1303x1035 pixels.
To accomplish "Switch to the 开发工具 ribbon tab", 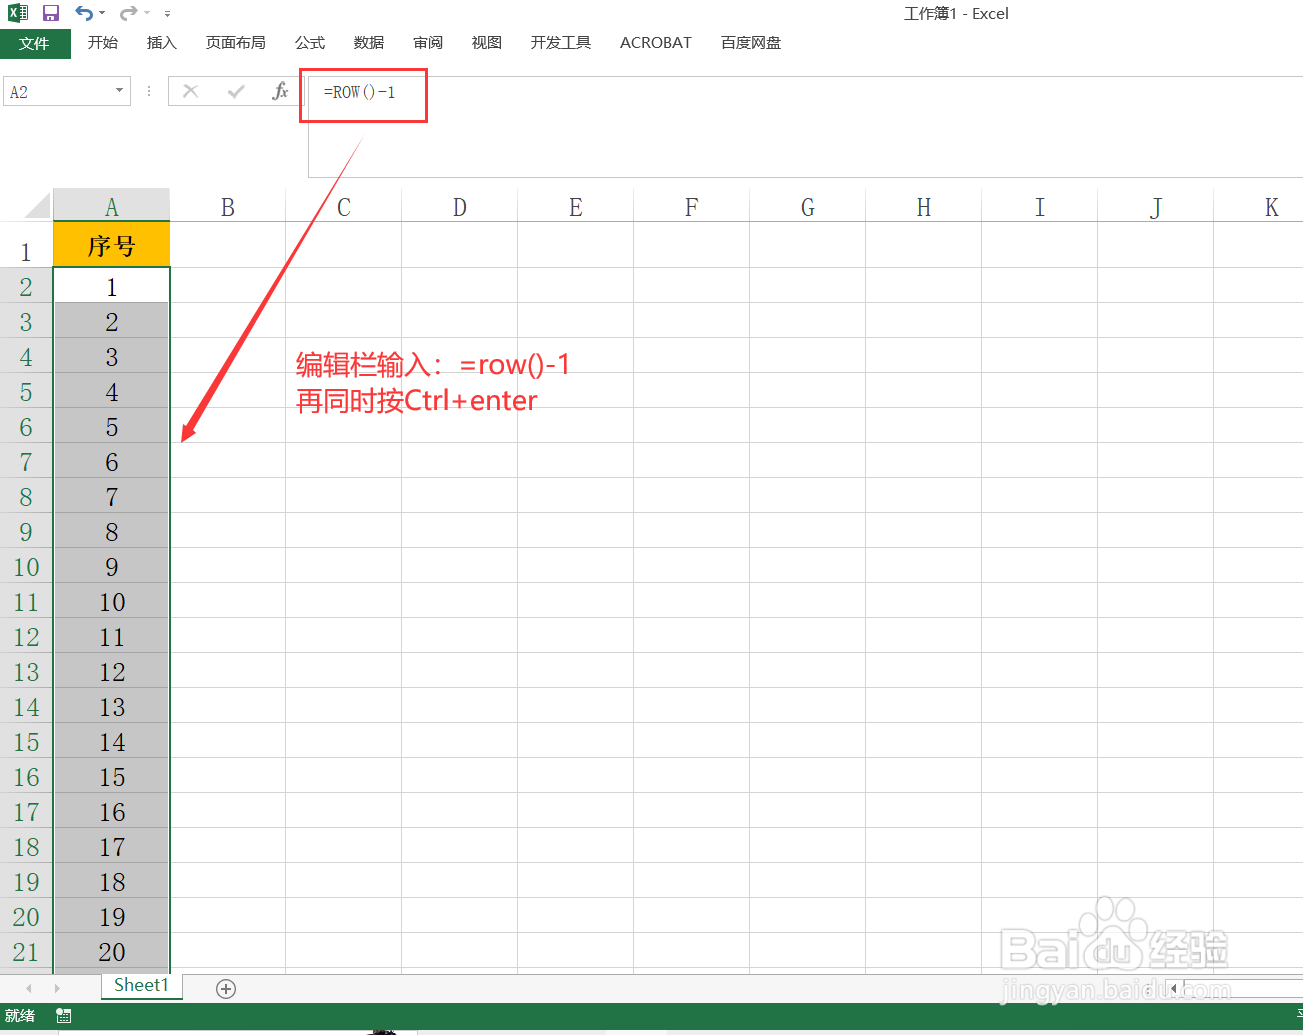I will coord(561,43).
